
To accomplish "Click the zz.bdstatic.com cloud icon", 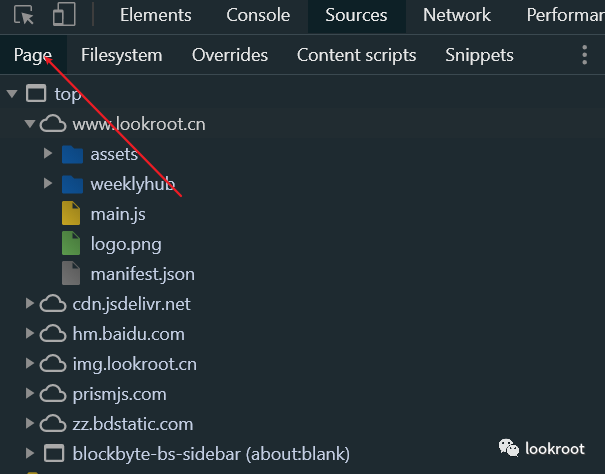I will click(x=53, y=424).
